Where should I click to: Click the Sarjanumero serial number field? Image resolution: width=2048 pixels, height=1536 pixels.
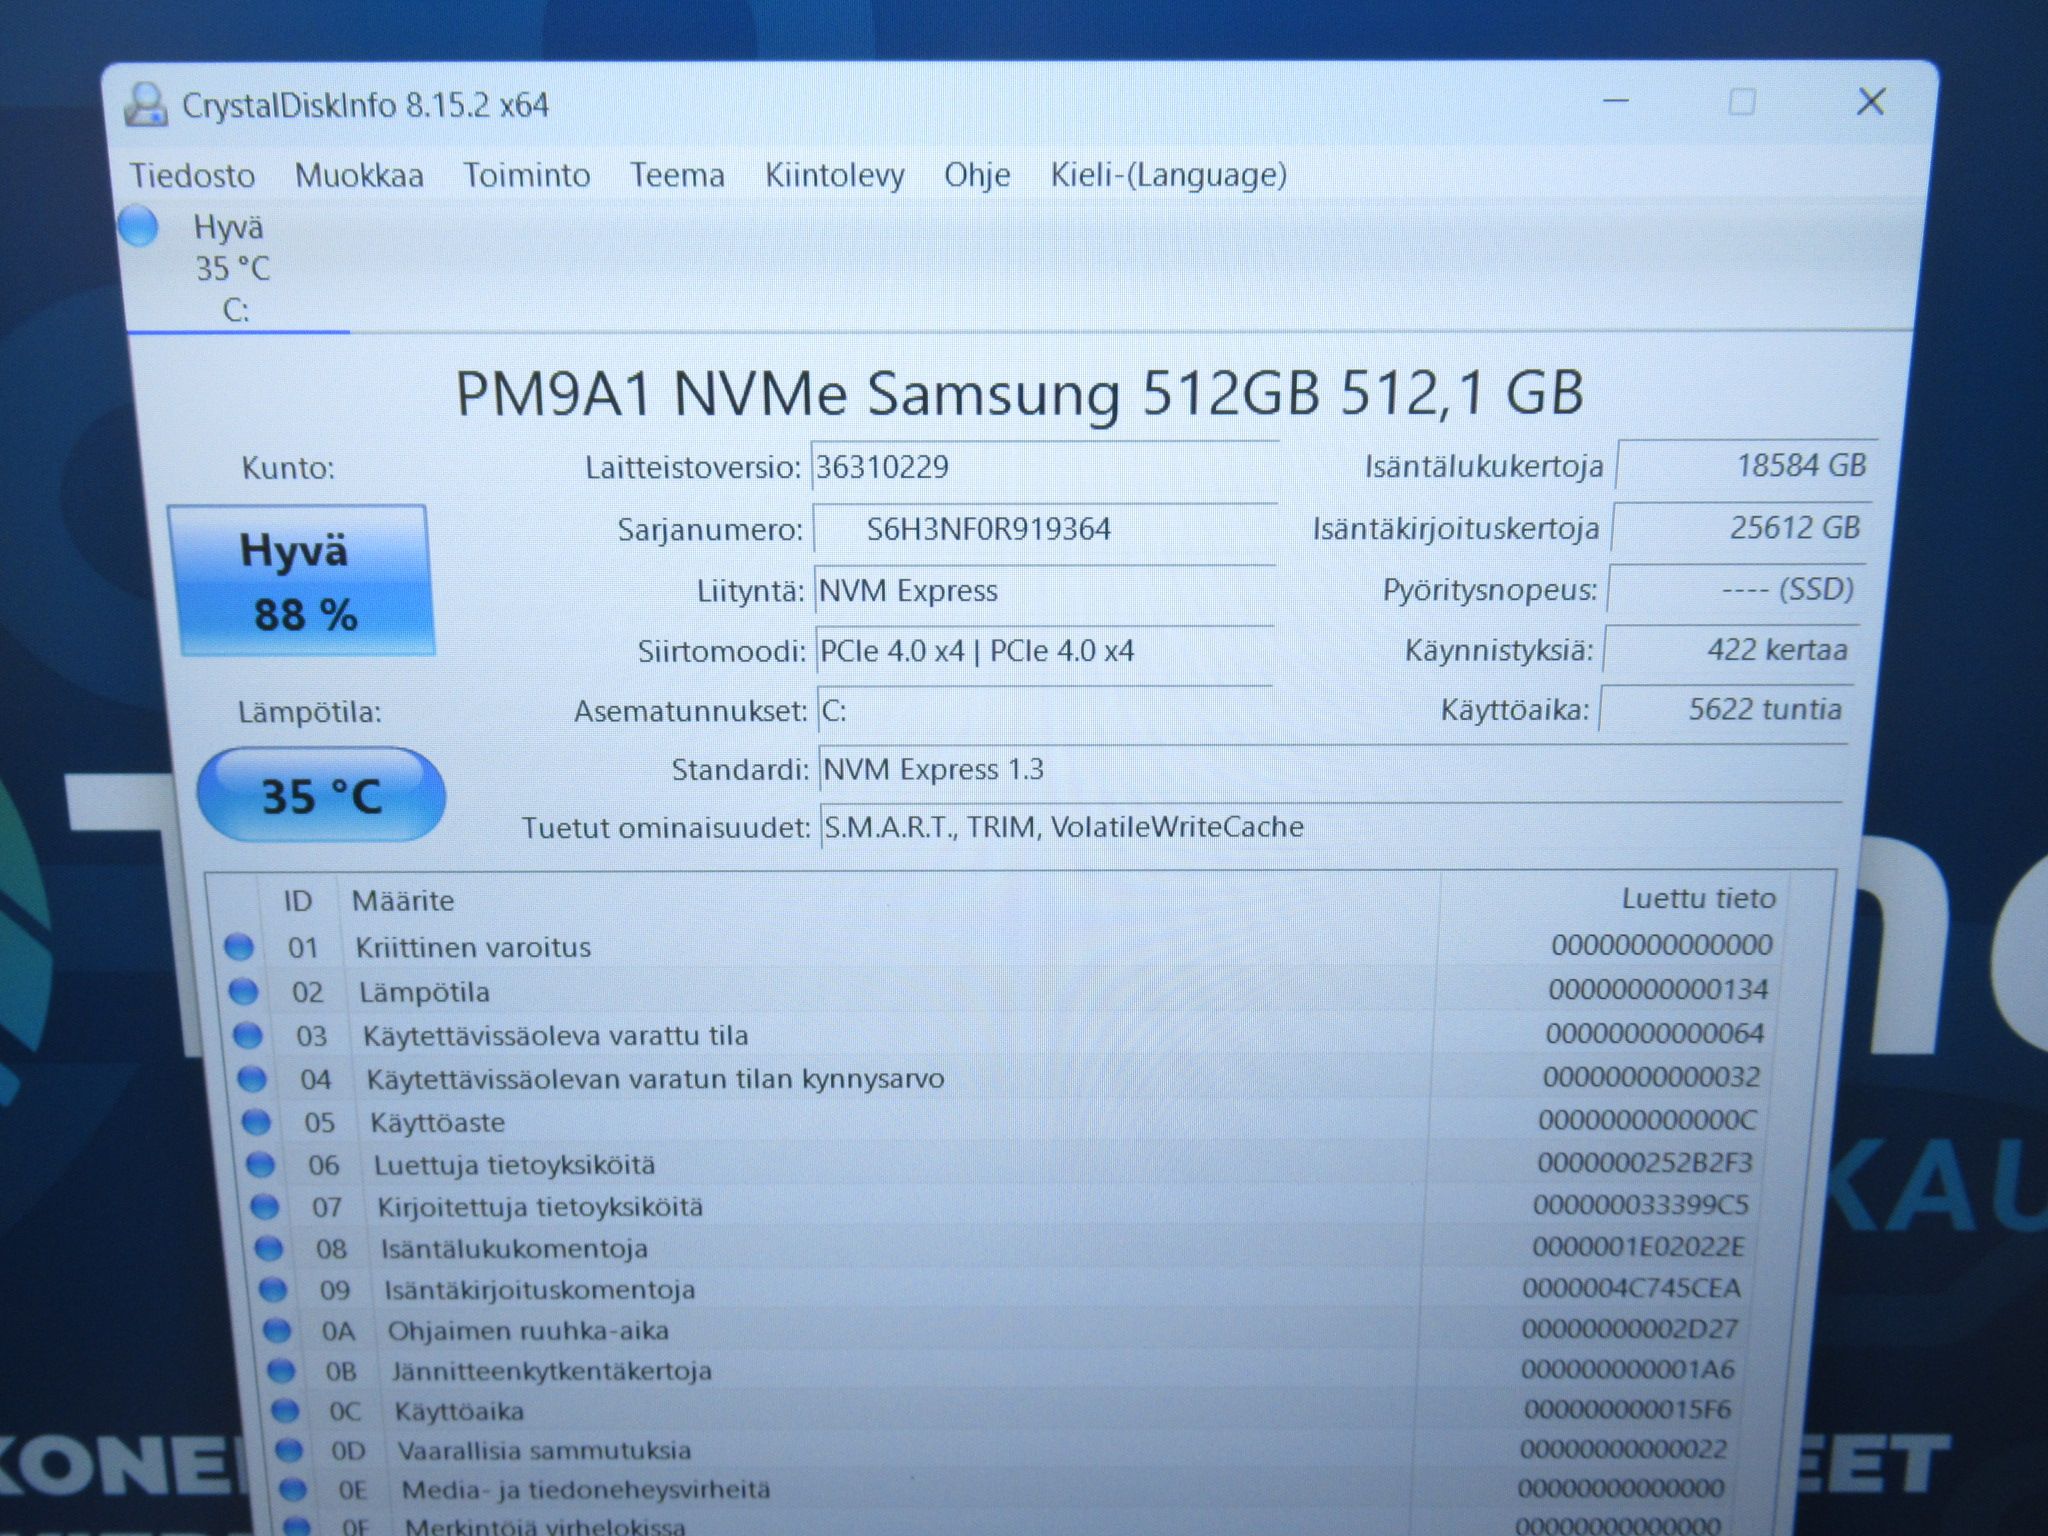(x=1044, y=529)
